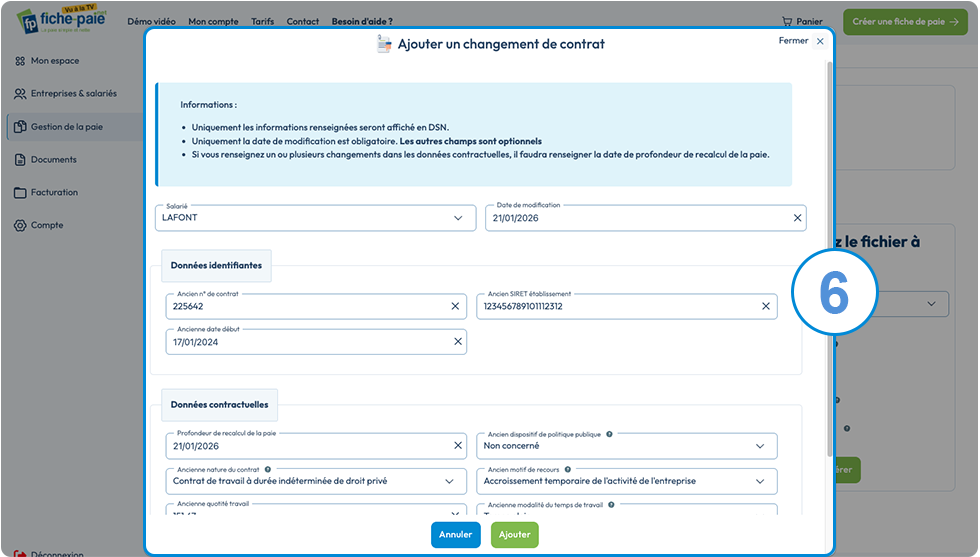Open the background page dropdown behind dialog
Screen dimensions: 980x557
click(931, 304)
